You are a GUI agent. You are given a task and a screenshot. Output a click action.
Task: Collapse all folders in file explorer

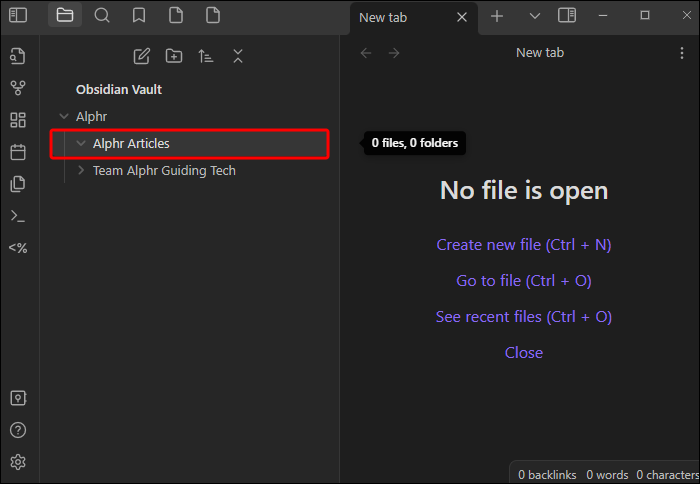tap(238, 56)
